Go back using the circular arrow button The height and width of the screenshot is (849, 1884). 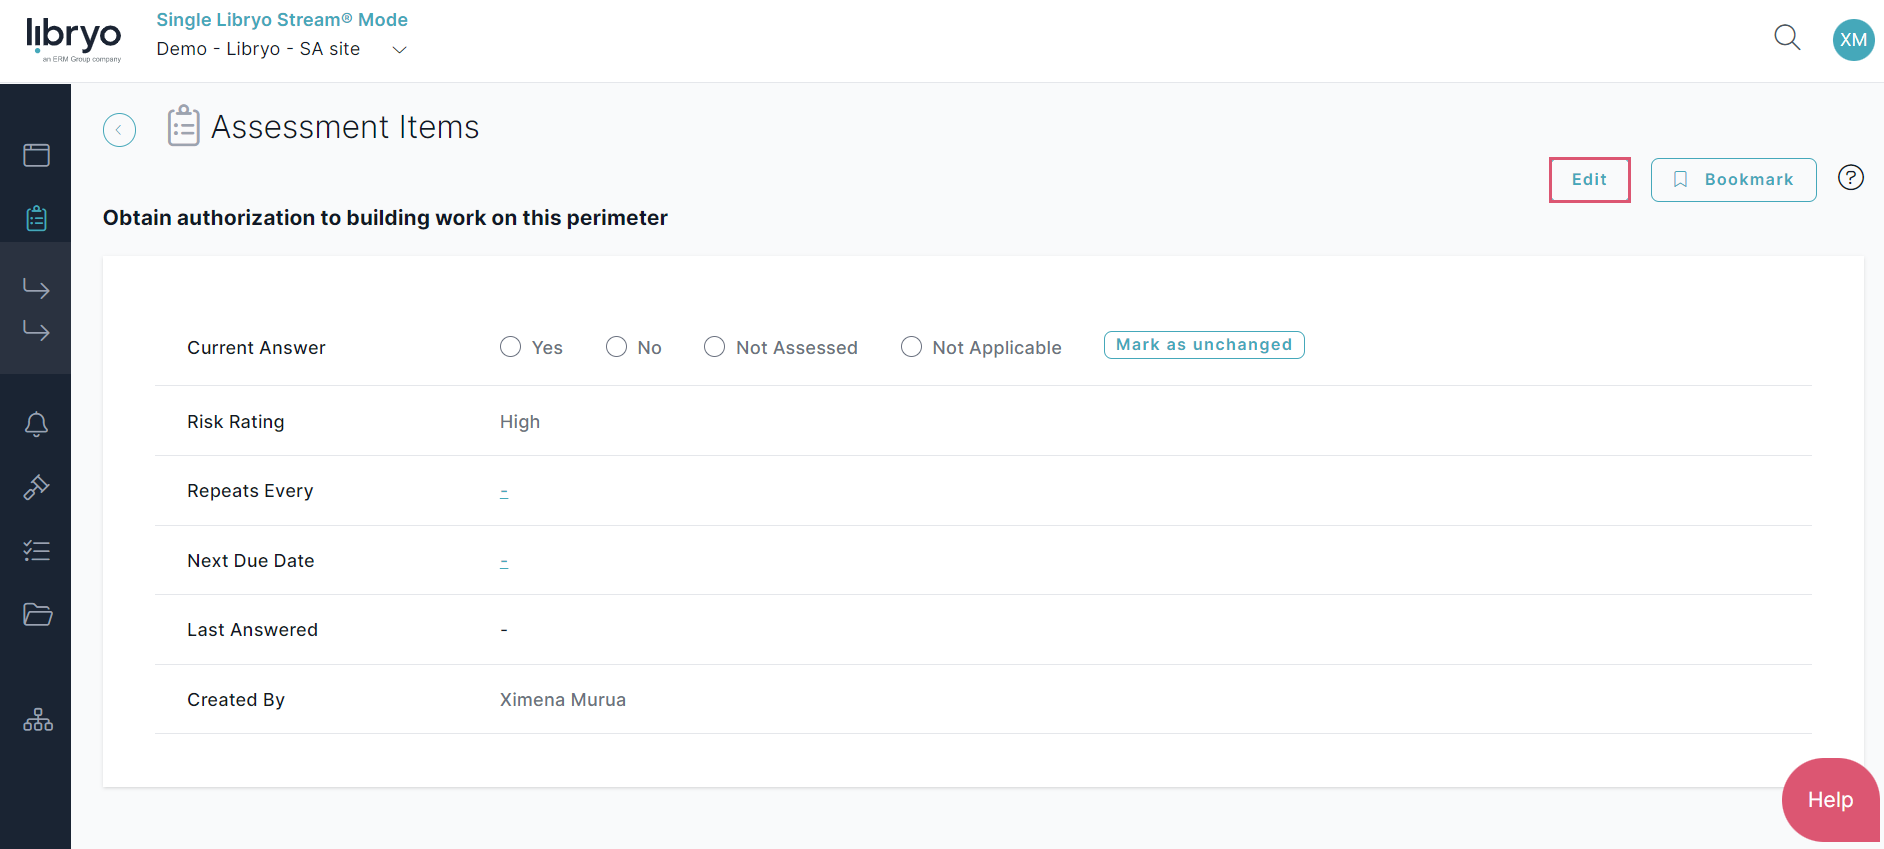click(120, 130)
